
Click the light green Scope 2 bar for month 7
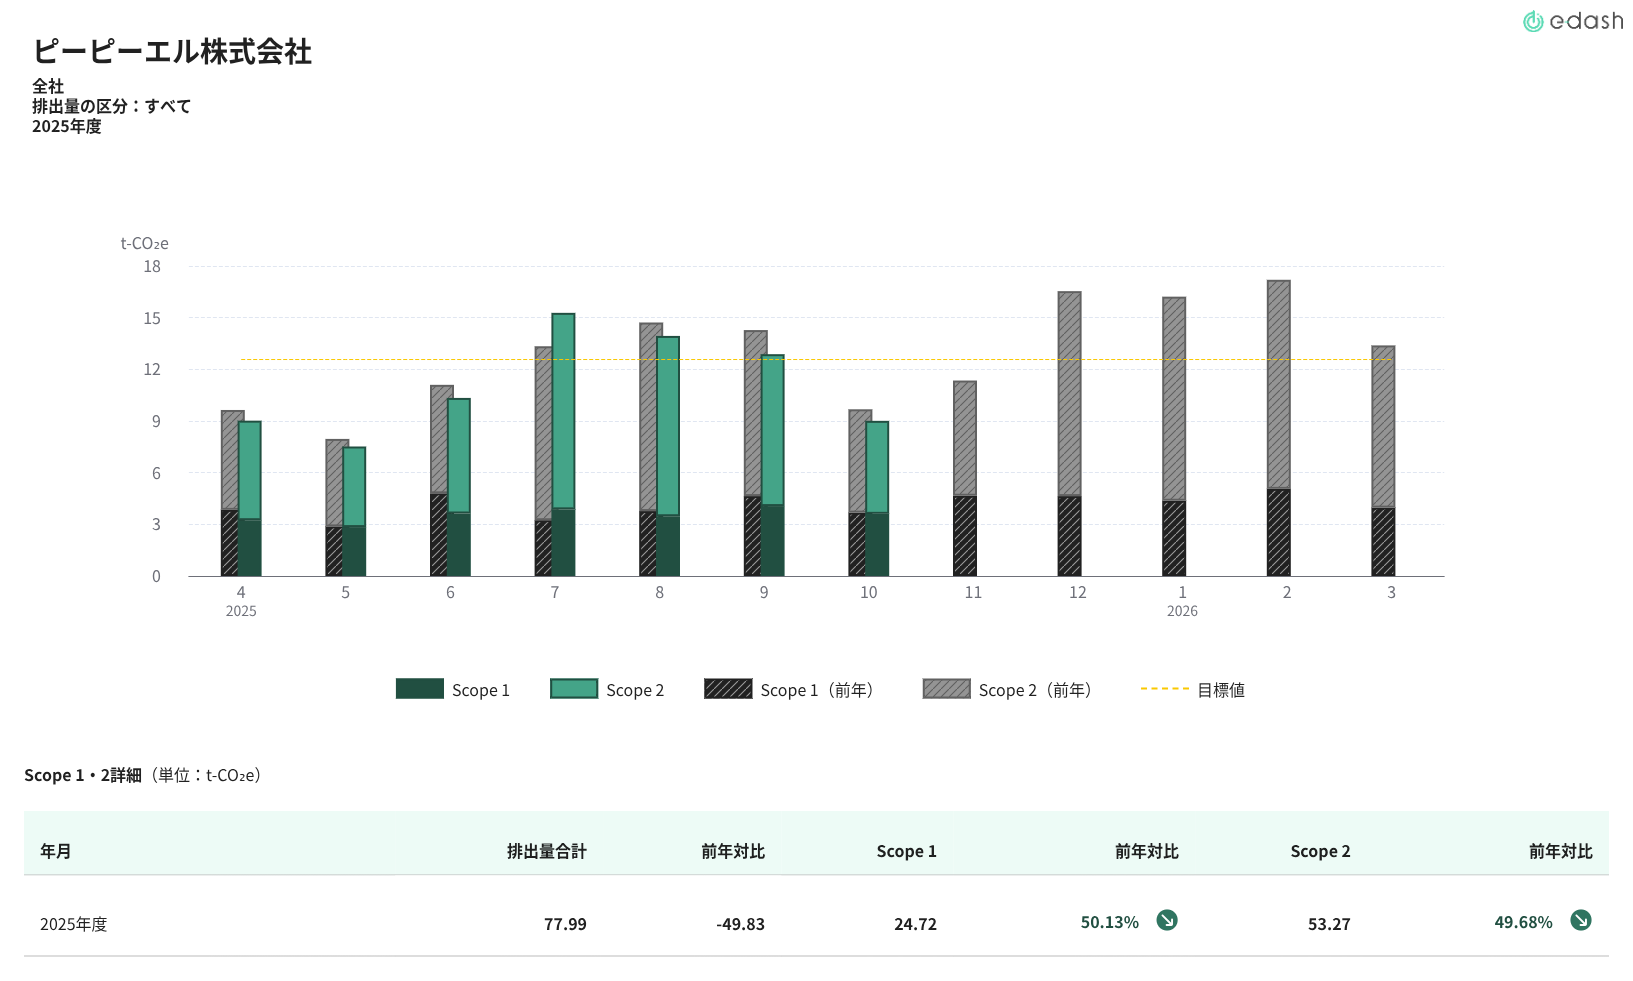[563, 410]
